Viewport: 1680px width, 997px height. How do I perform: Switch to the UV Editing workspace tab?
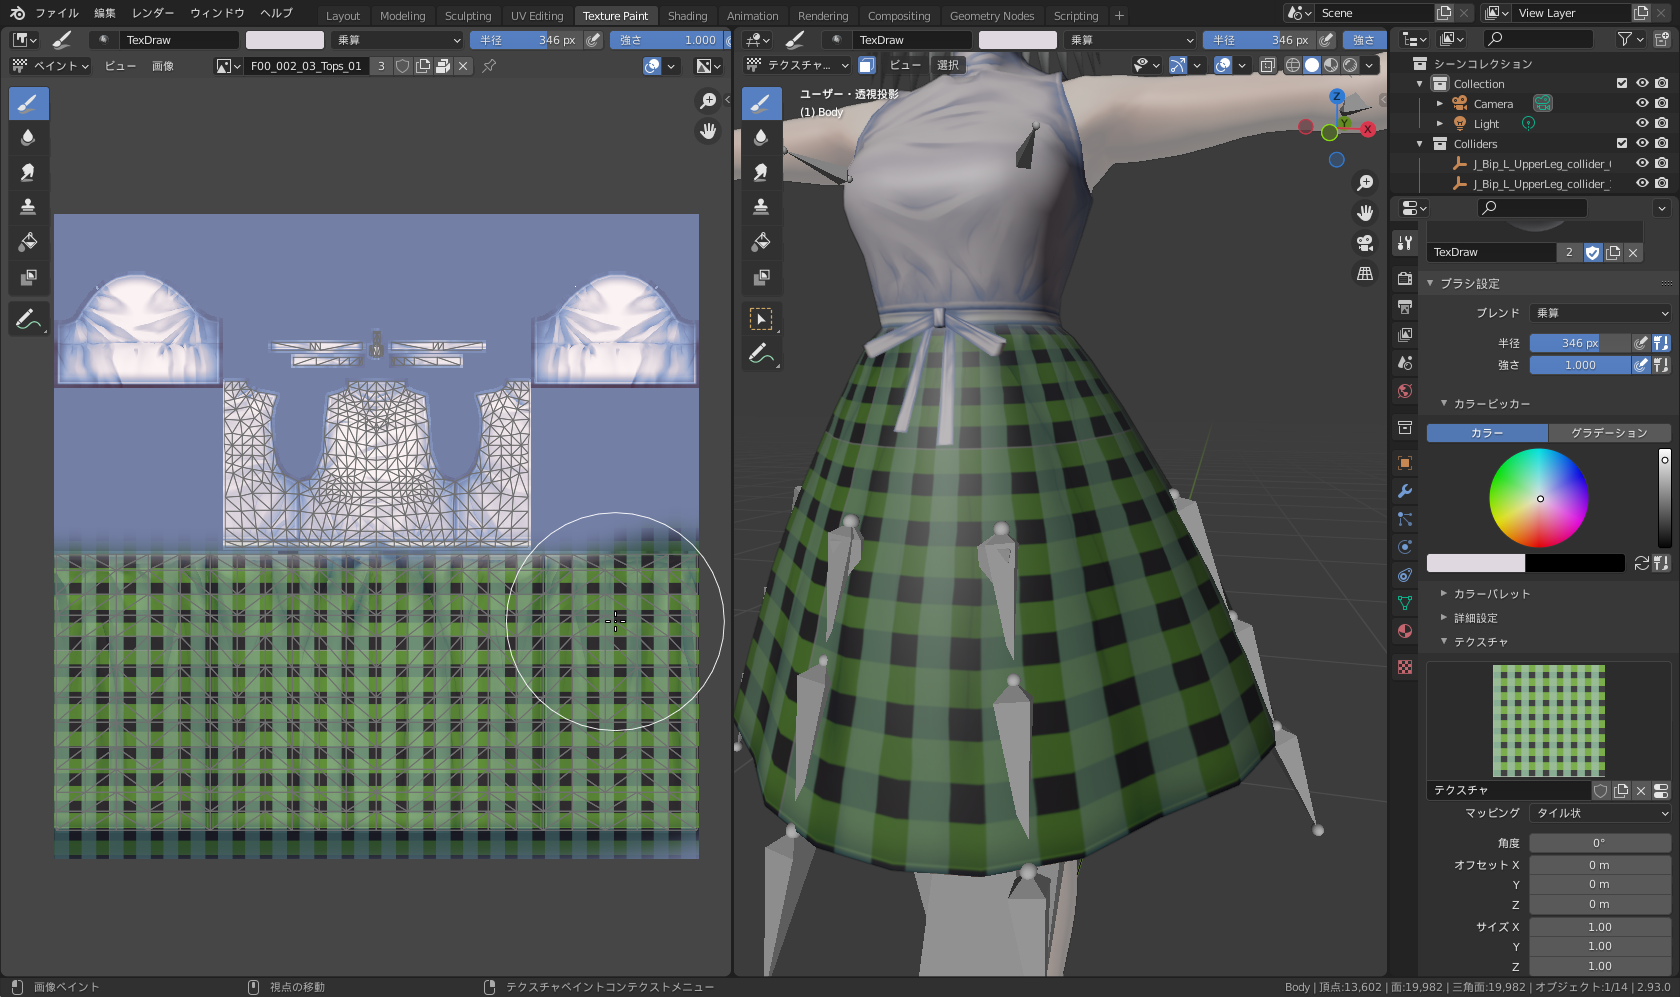pos(537,15)
